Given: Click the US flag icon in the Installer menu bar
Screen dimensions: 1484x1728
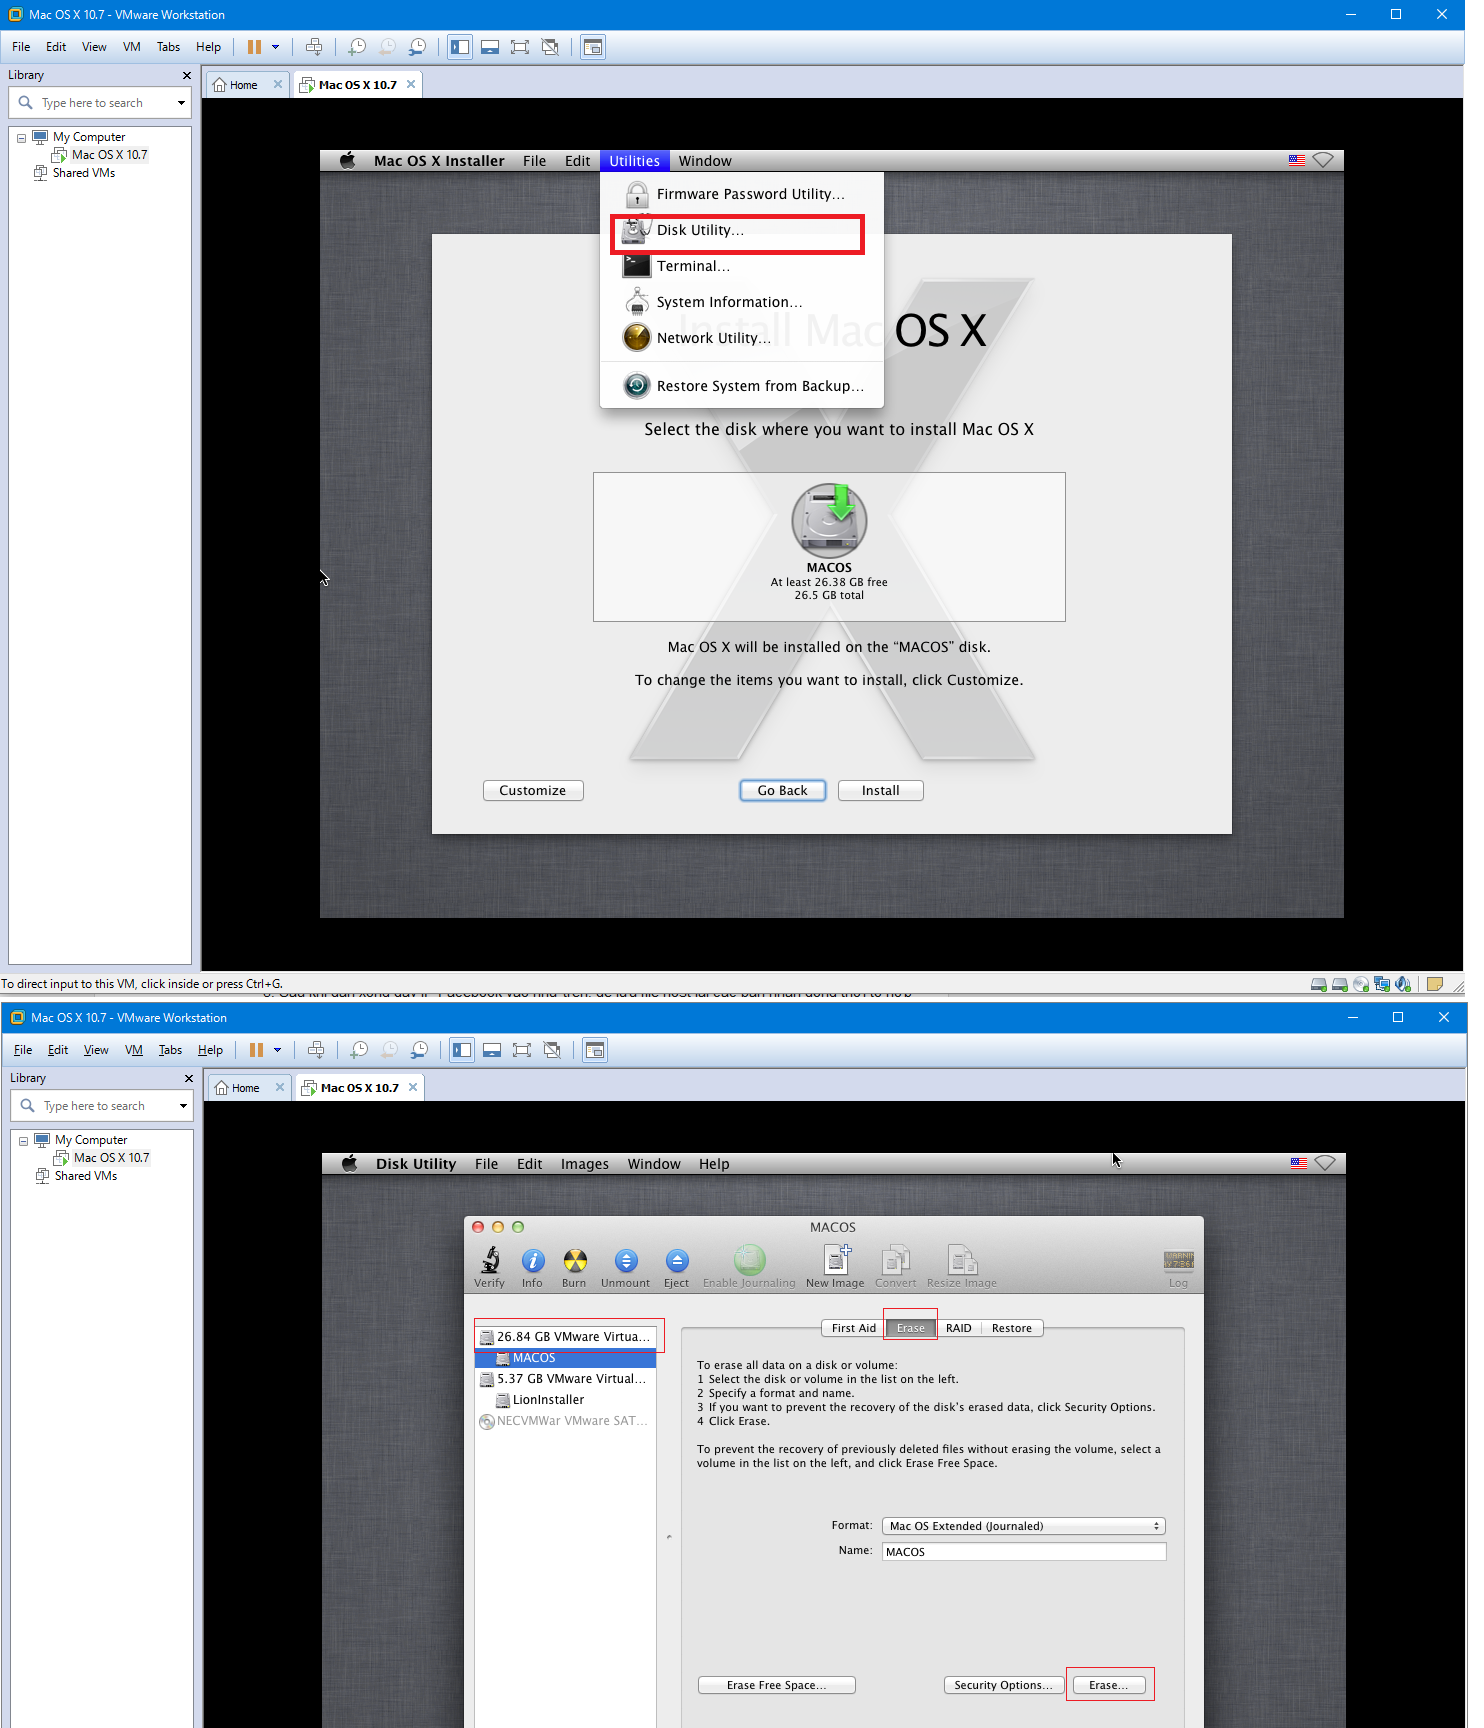Looking at the screenshot, I should [1297, 160].
